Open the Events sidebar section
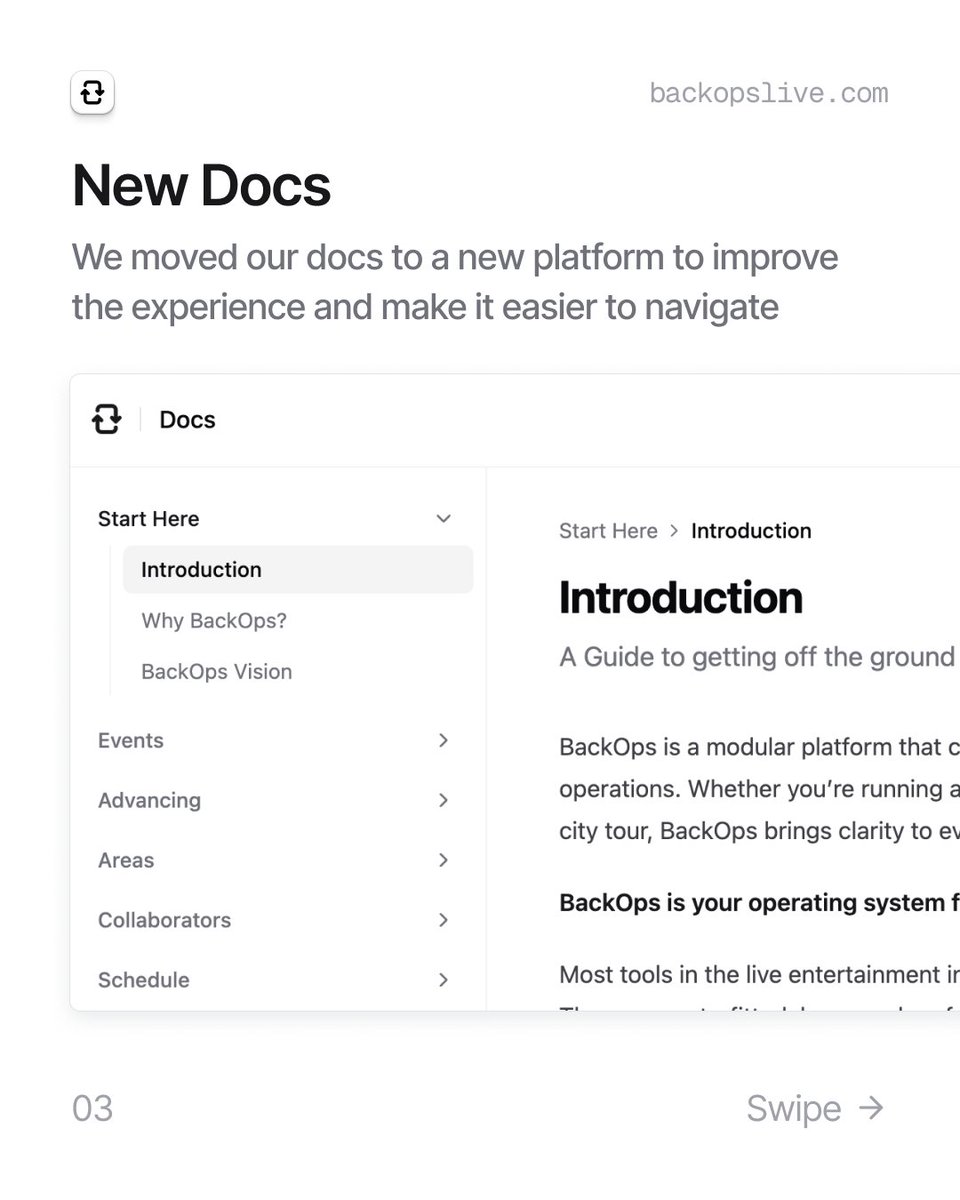This screenshot has height=1200, width=960. tap(131, 741)
